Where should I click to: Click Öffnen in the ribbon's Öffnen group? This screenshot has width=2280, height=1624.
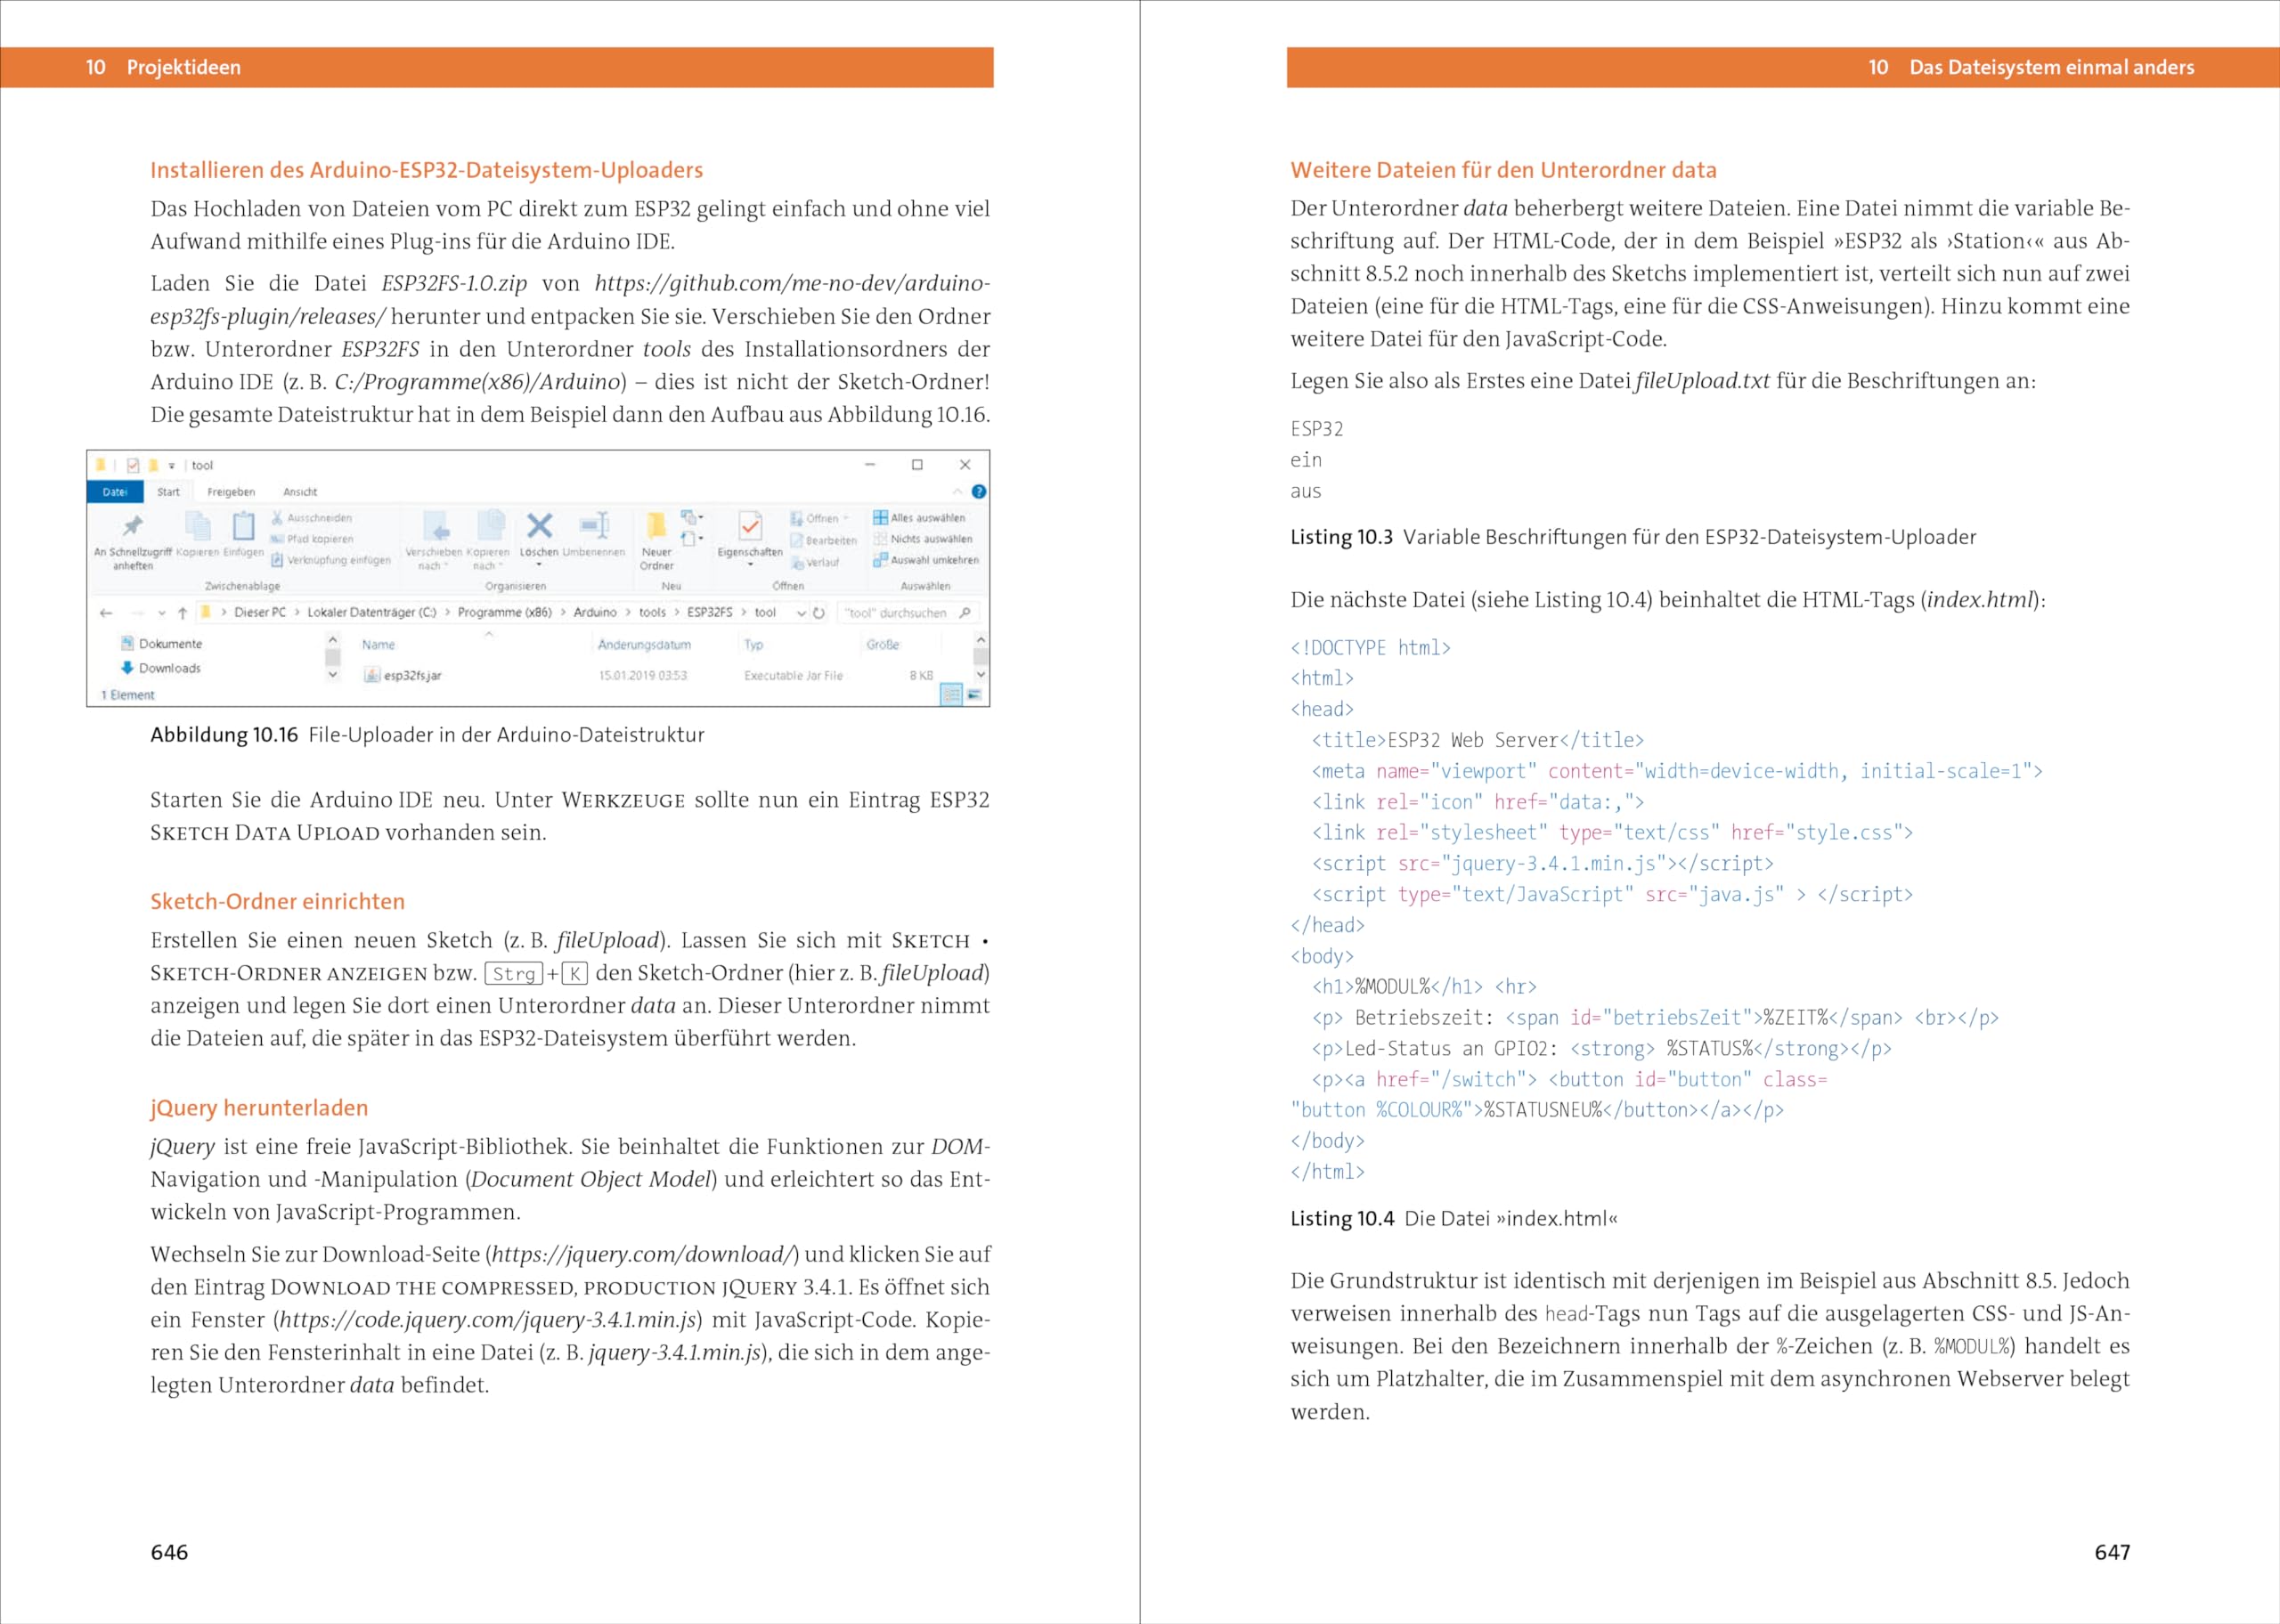[x=820, y=518]
